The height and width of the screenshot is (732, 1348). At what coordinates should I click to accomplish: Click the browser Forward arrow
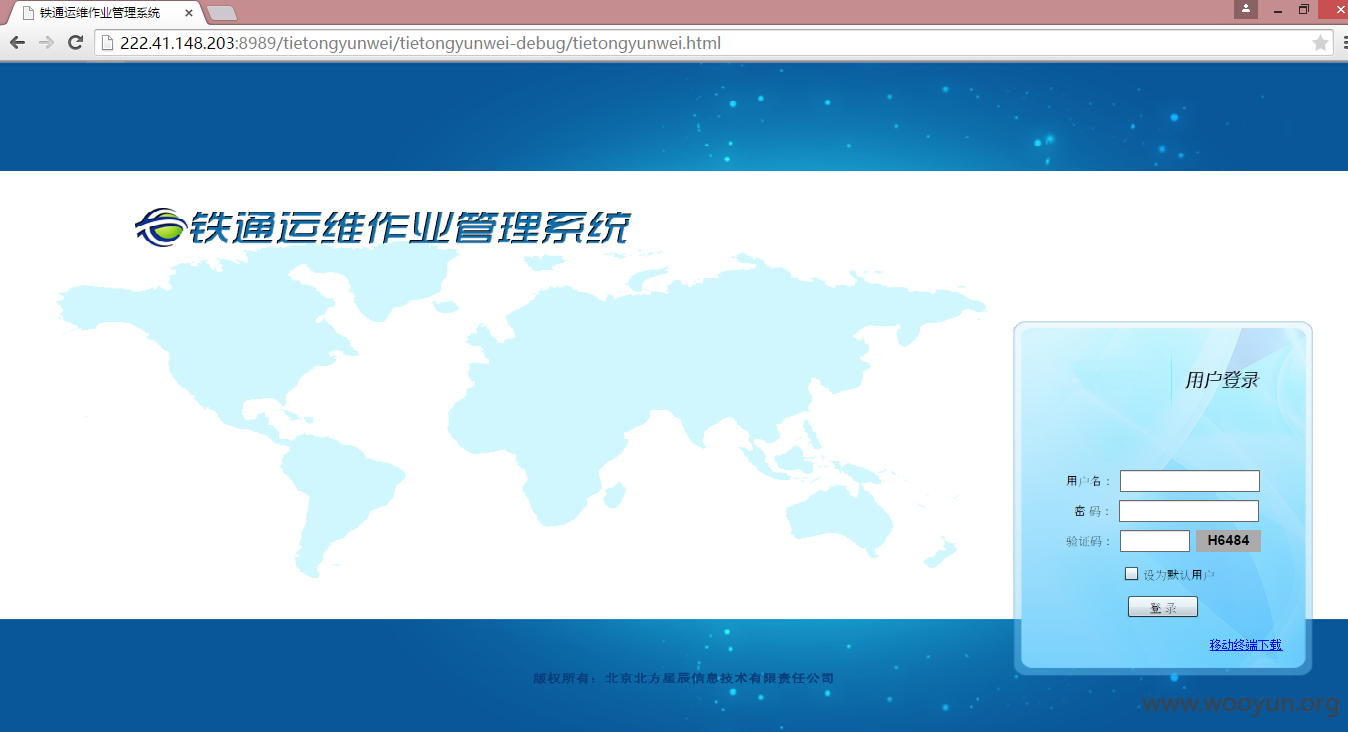(46, 43)
